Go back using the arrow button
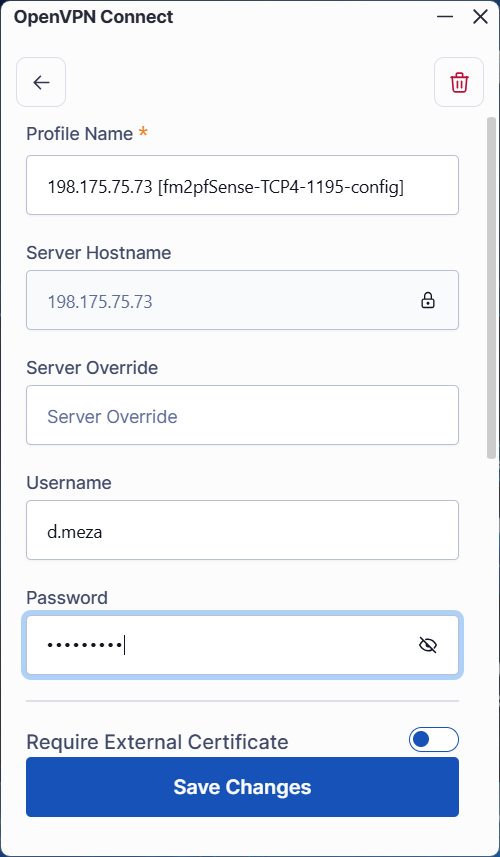Image resolution: width=500 pixels, height=857 pixels. pyautogui.click(x=41, y=82)
